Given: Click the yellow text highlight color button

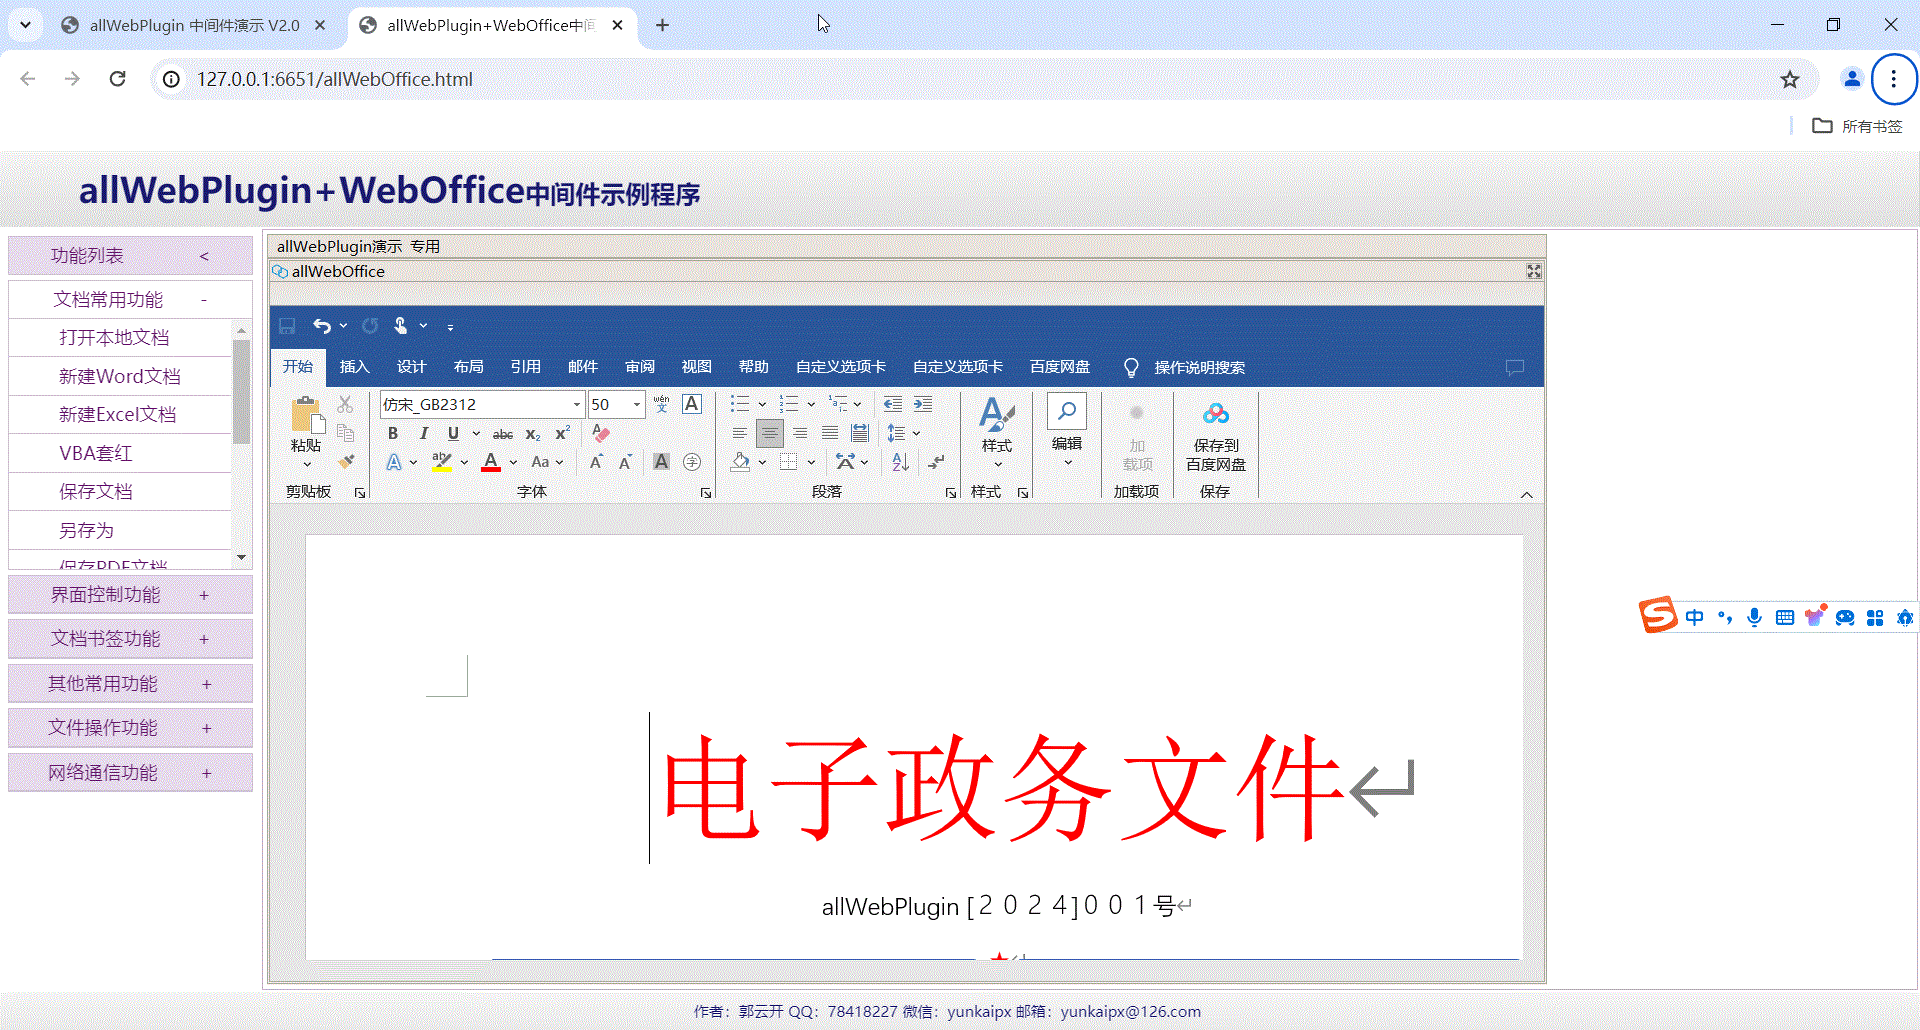Looking at the screenshot, I should point(442,462).
